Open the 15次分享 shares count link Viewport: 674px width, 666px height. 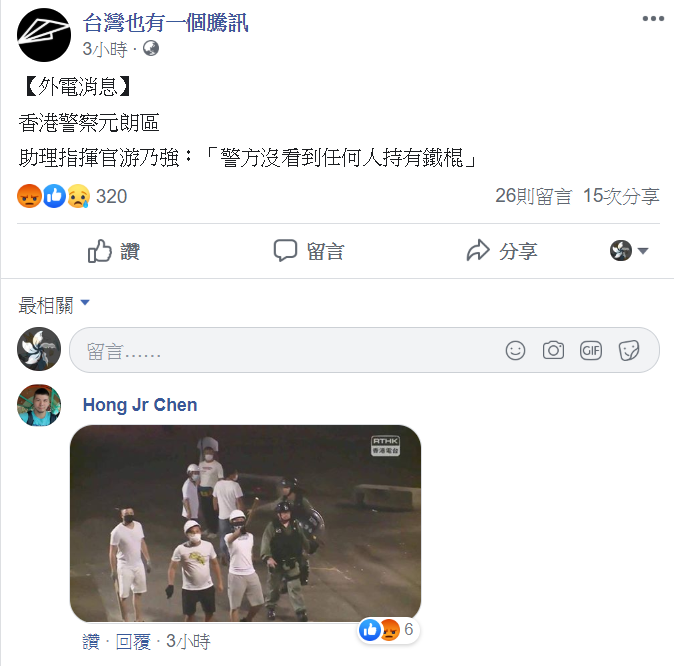pyautogui.click(x=621, y=196)
